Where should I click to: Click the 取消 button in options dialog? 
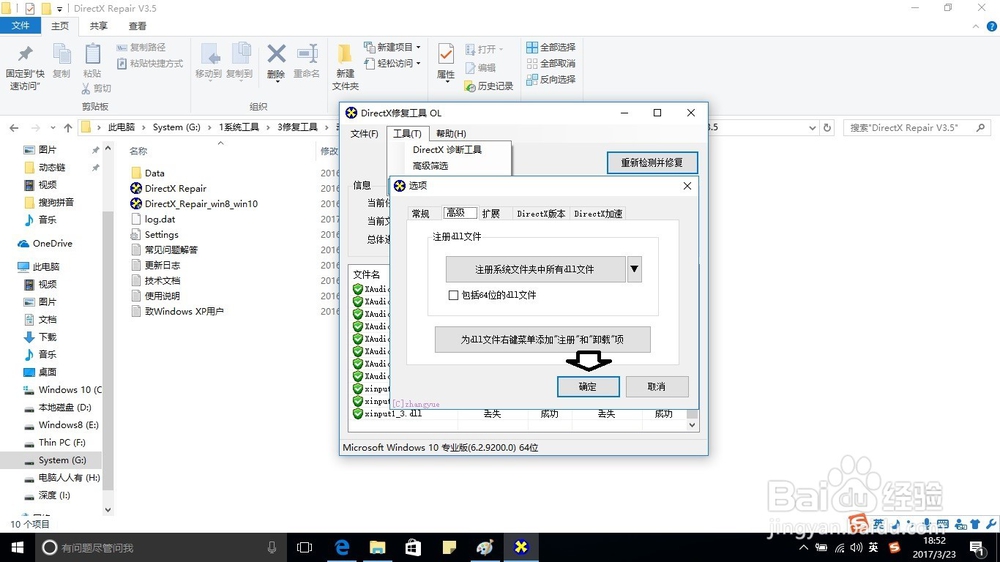click(656, 387)
